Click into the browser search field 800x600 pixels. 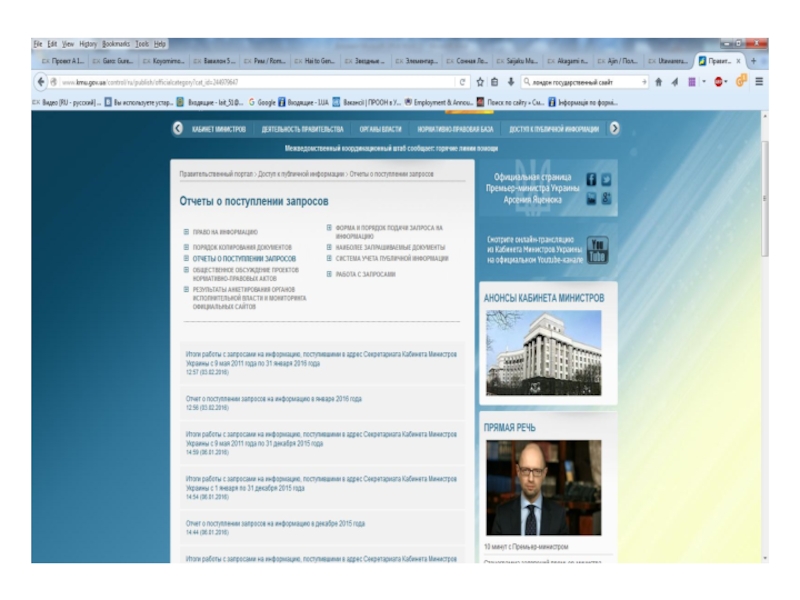(585, 82)
